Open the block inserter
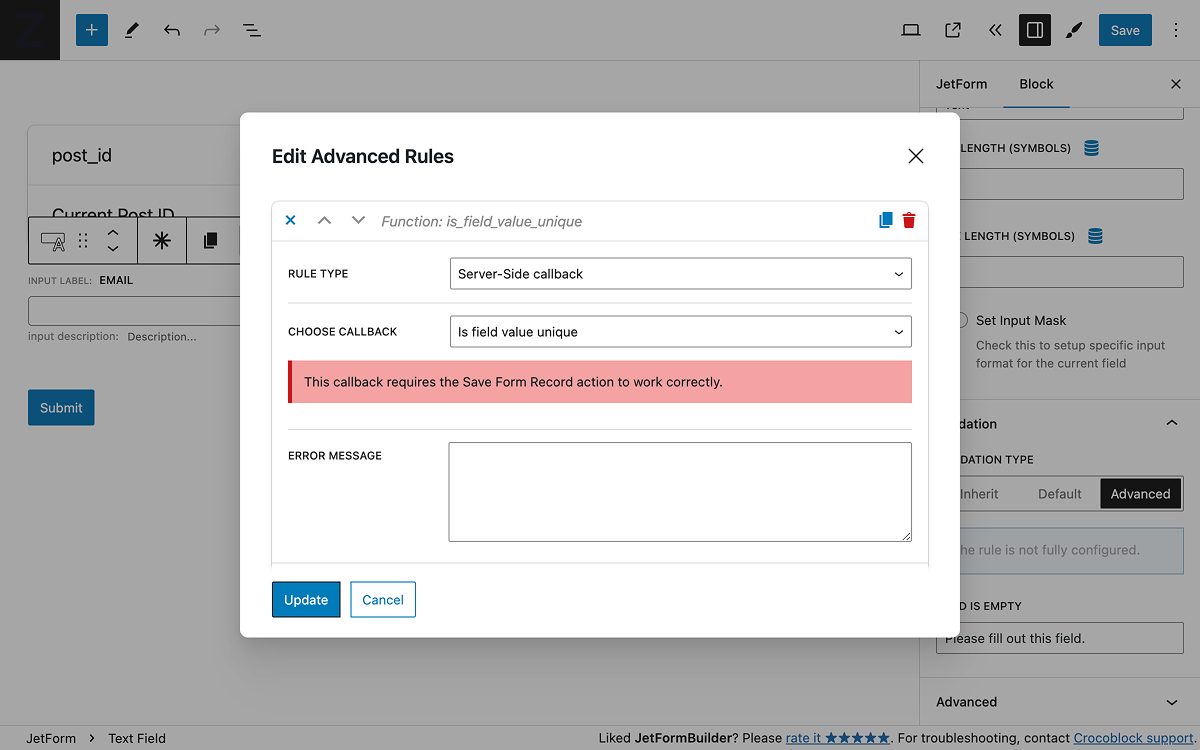This screenshot has width=1200, height=750. pos(91,30)
